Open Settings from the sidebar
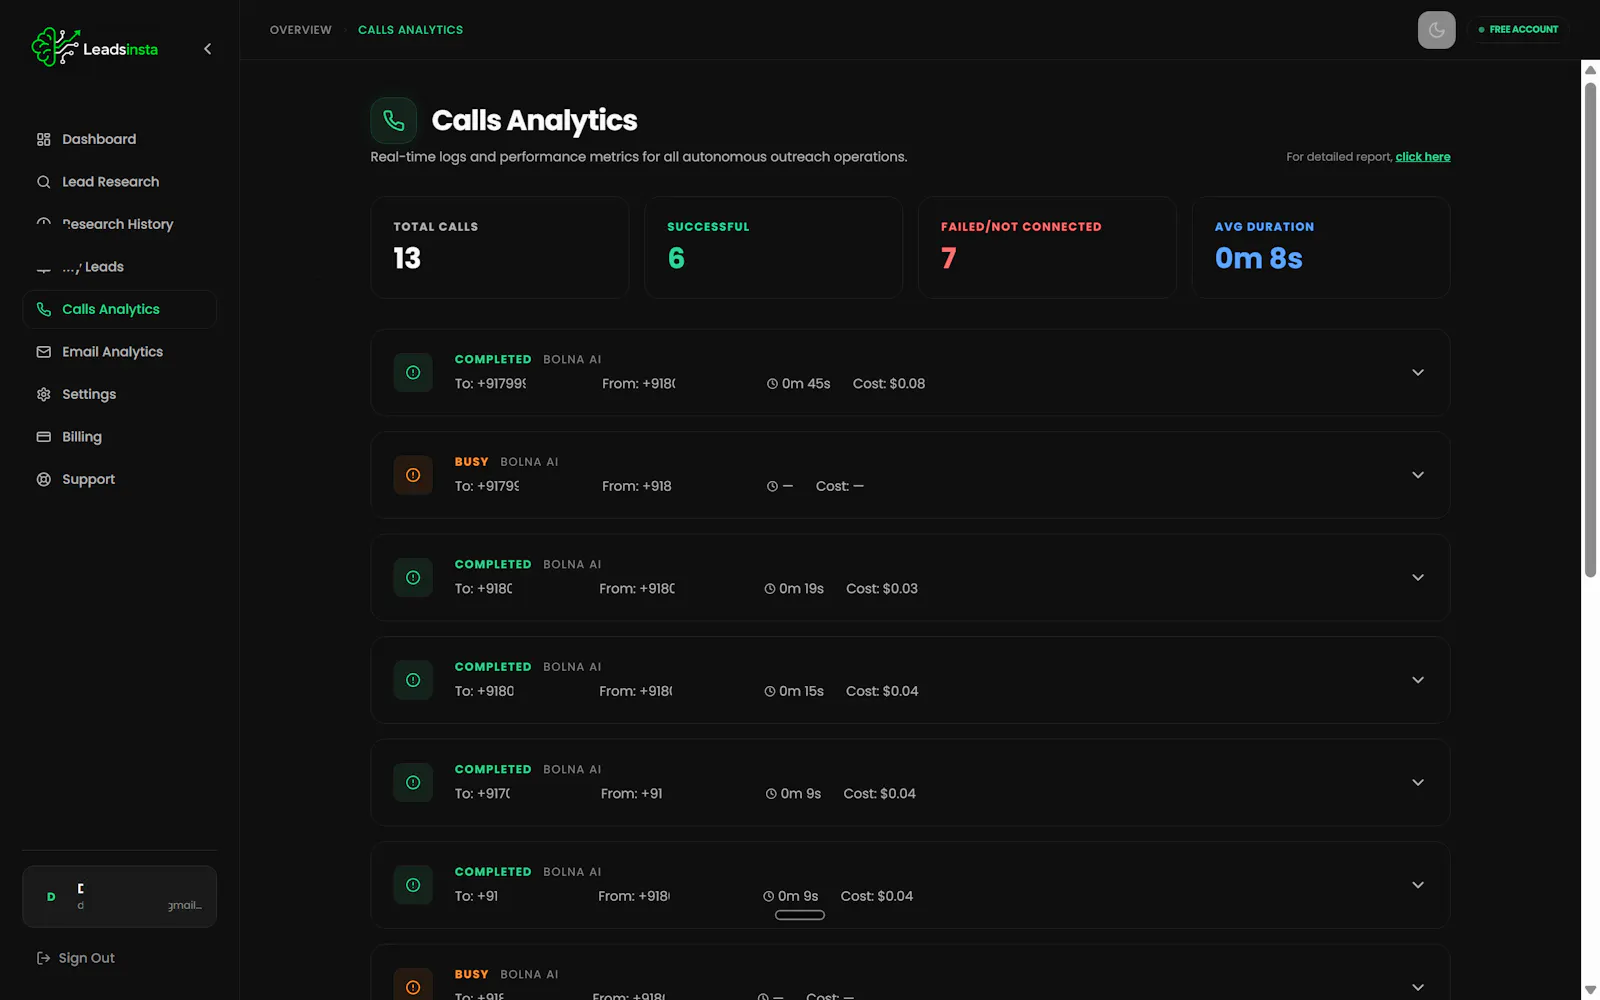1600x1000 pixels. (x=119, y=394)
